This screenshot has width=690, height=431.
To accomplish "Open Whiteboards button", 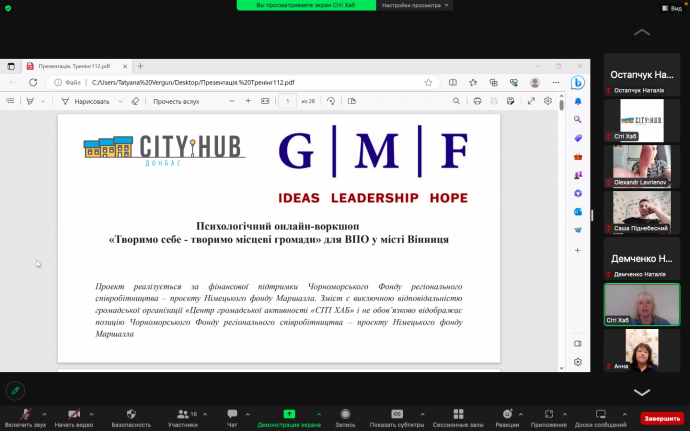I will [x=601, y=418].
